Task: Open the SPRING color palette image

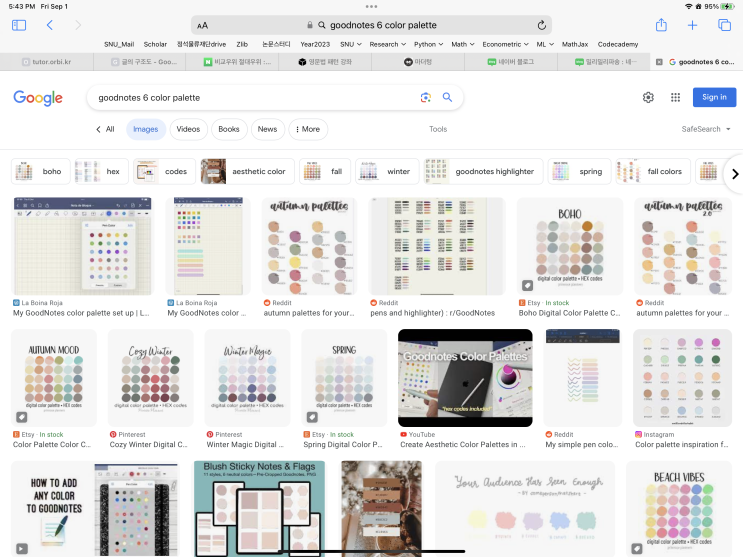Action: 344,378
